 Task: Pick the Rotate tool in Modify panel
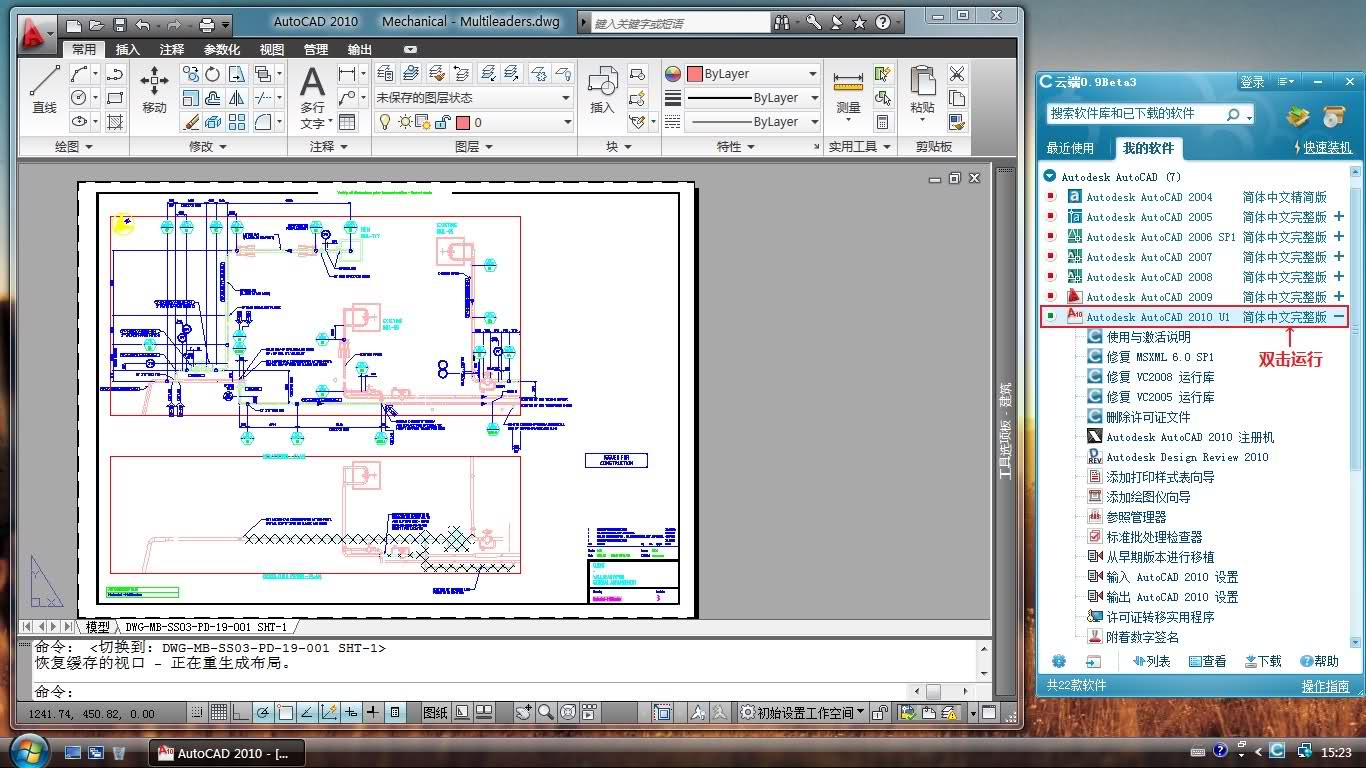click(x=213, y=74)
